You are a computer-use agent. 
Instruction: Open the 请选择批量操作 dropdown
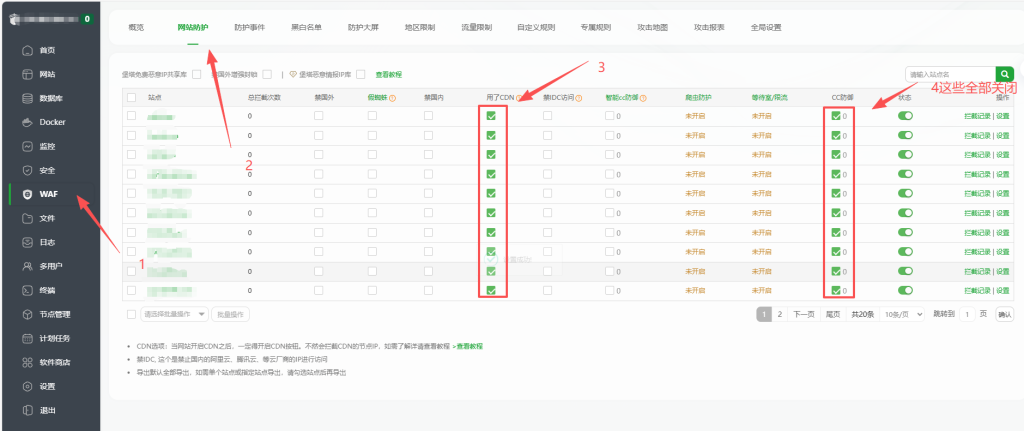tap(174, 314)
